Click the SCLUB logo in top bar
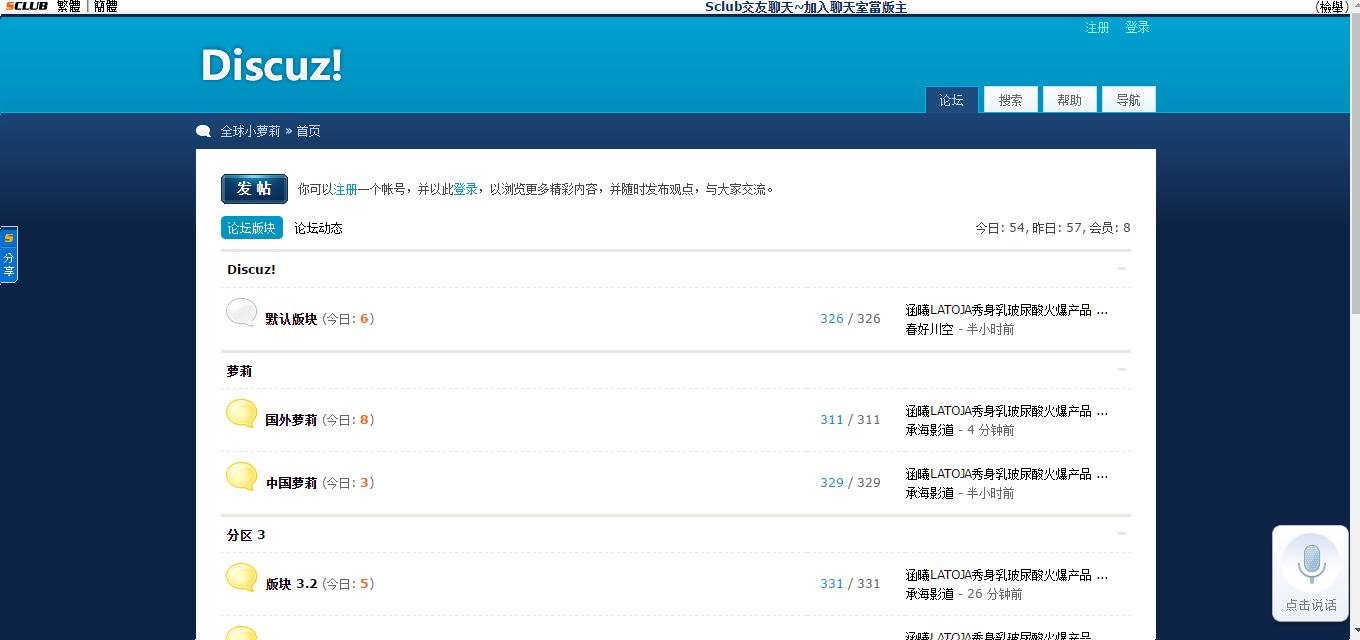This screenshot has width=1360, height=640. click(26, 7)
